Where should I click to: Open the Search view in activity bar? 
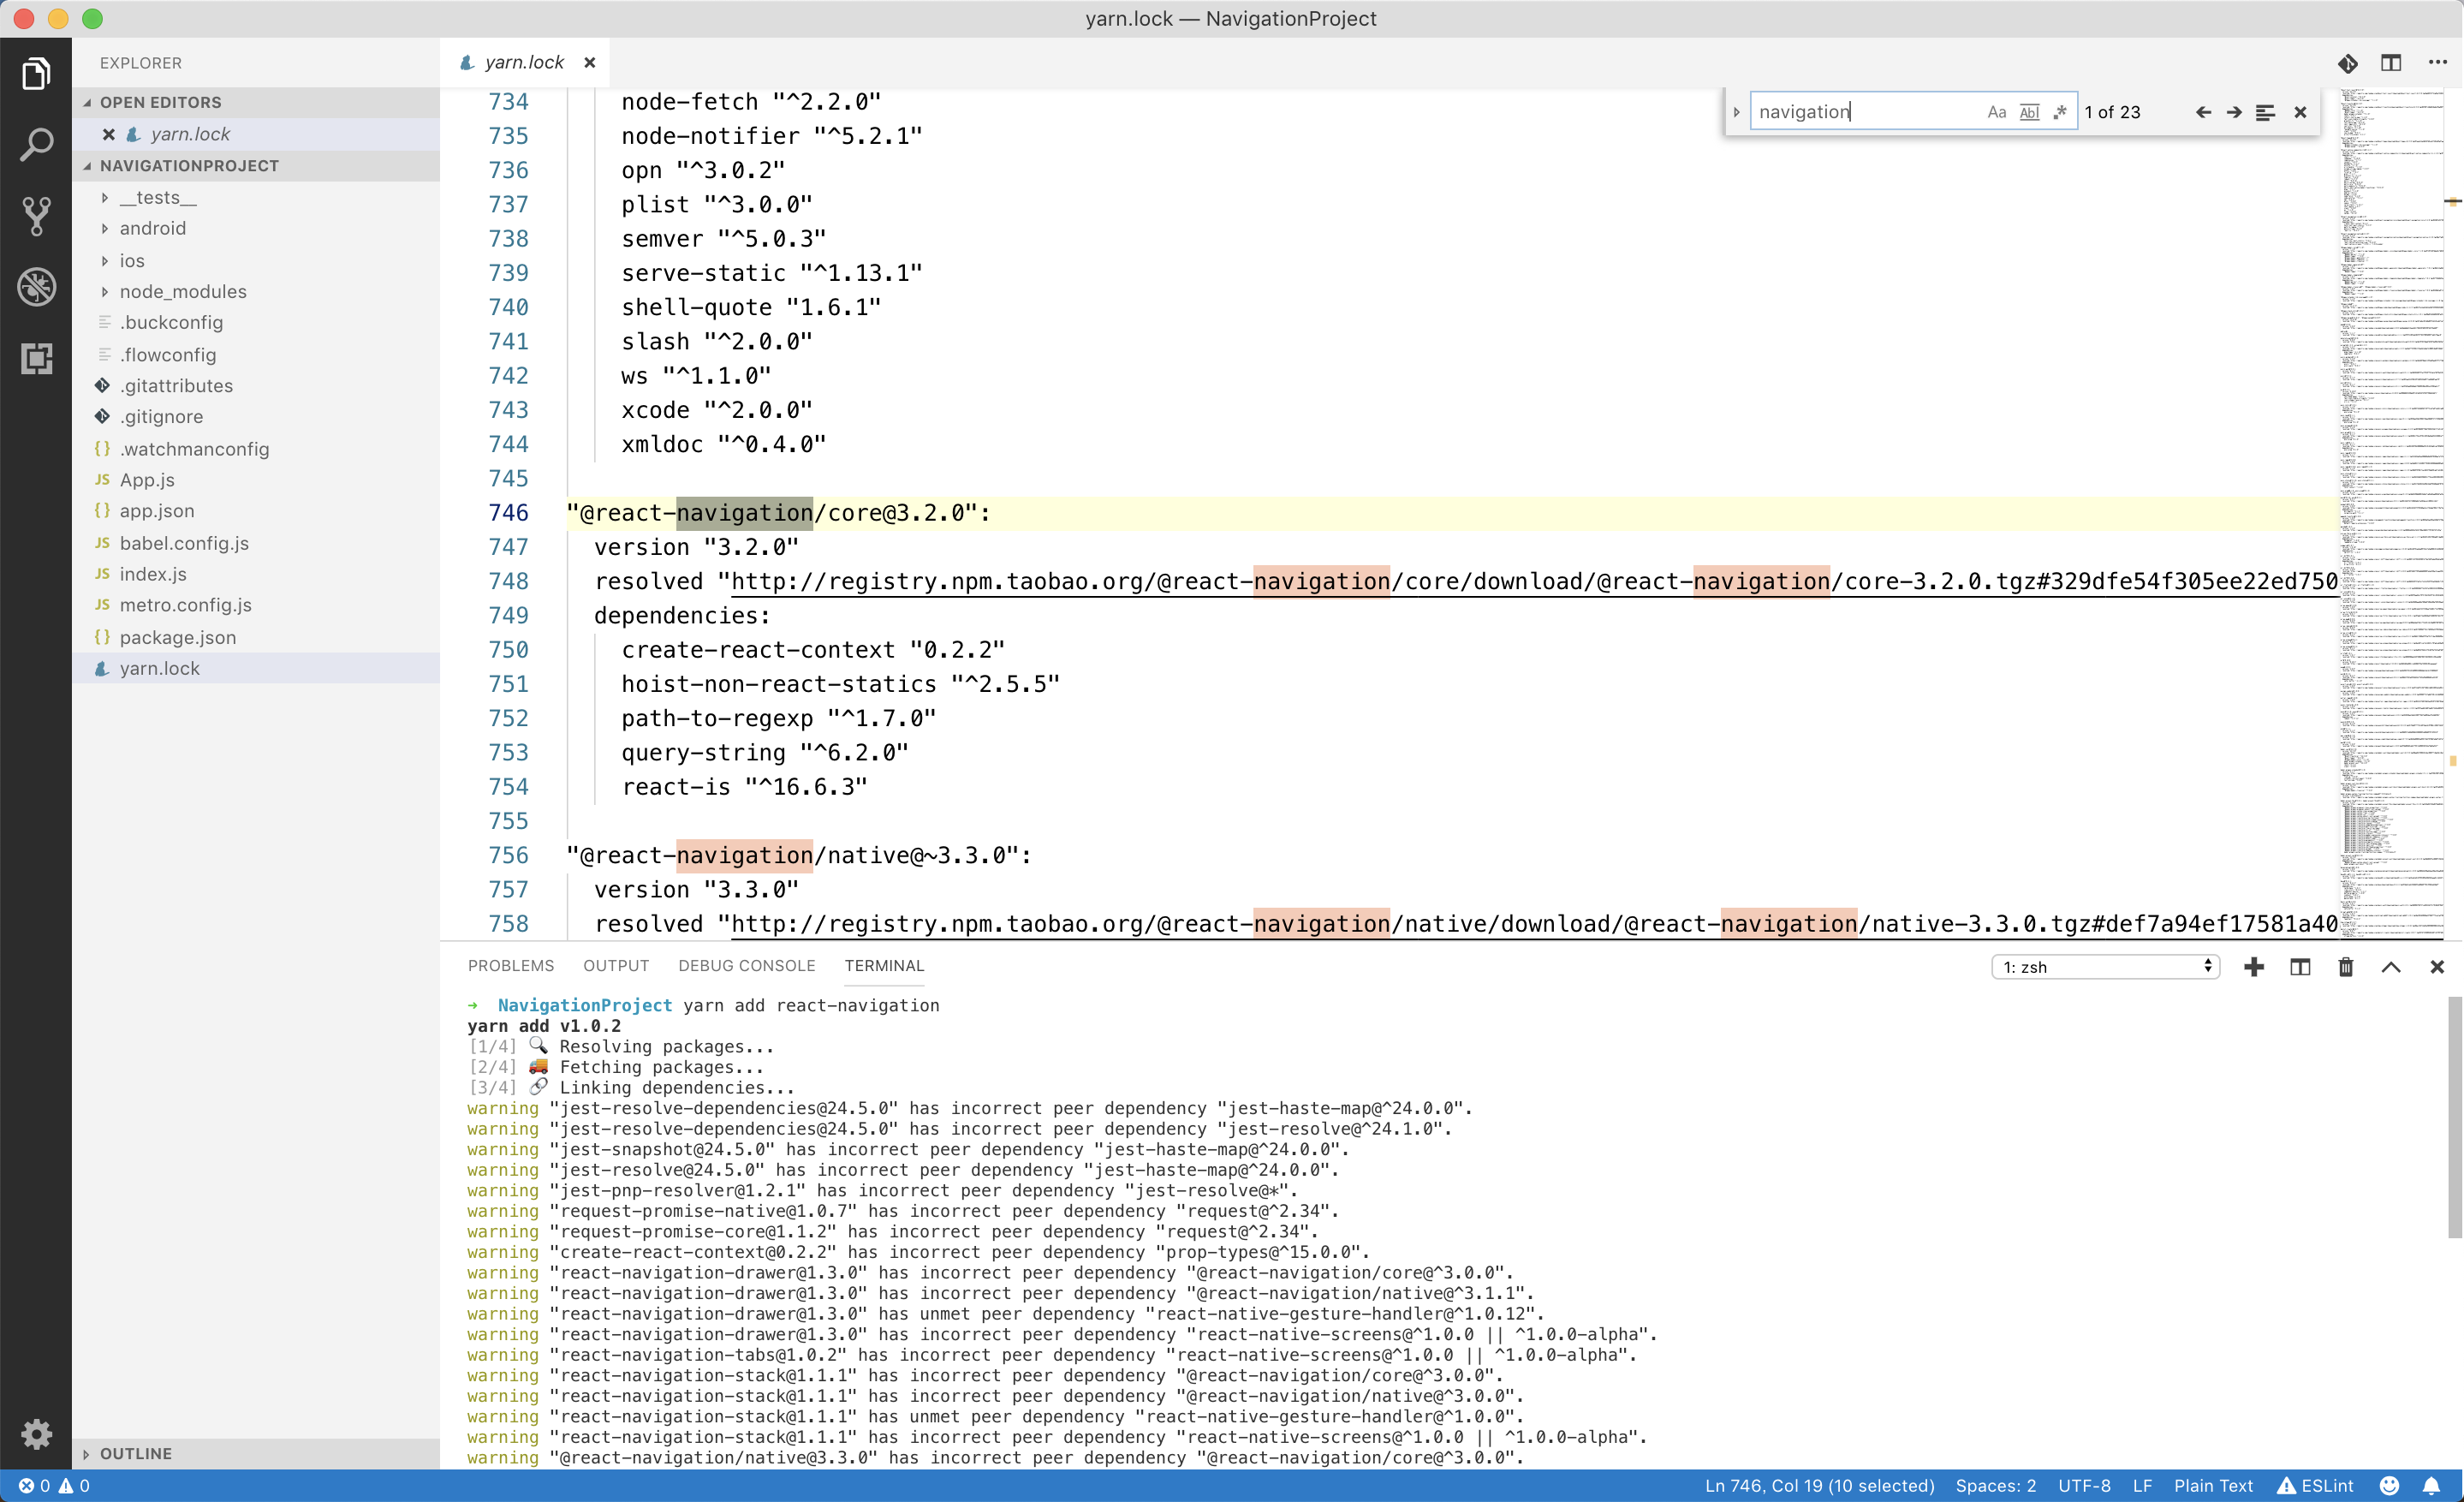pyautogui.click(x=36, y=144)
